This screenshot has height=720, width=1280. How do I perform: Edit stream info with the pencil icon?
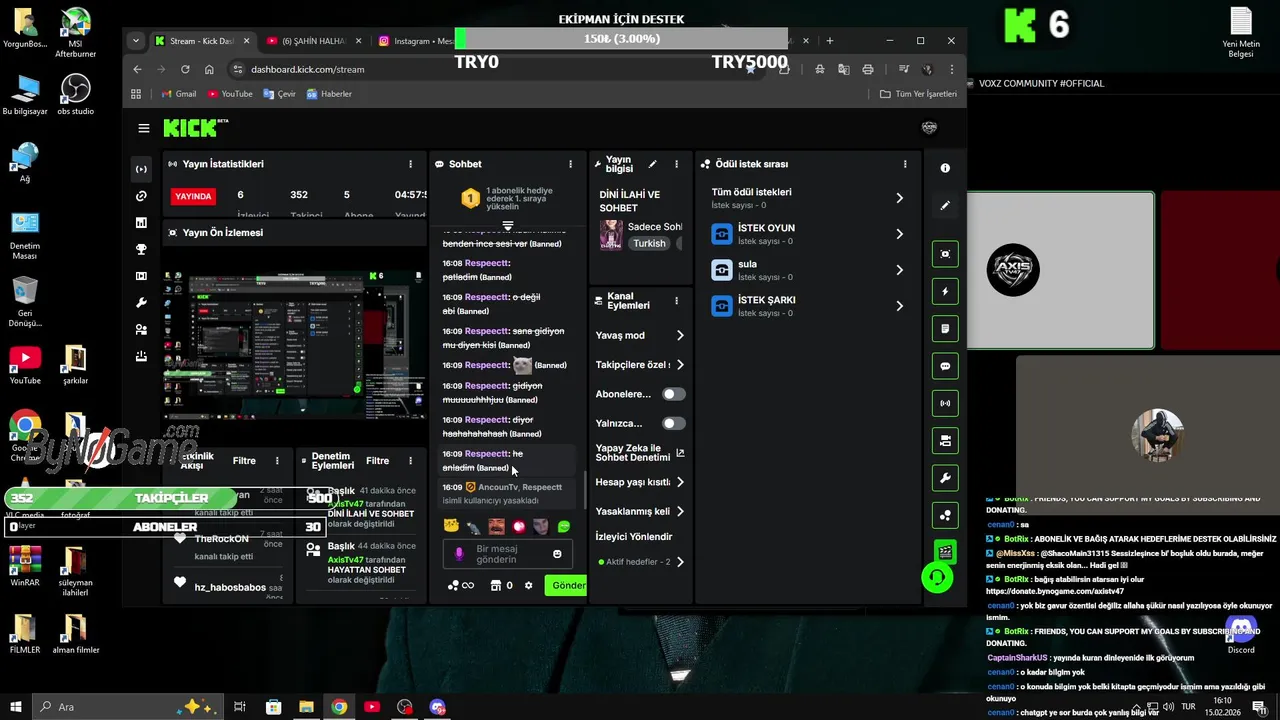tap(653, 164)
